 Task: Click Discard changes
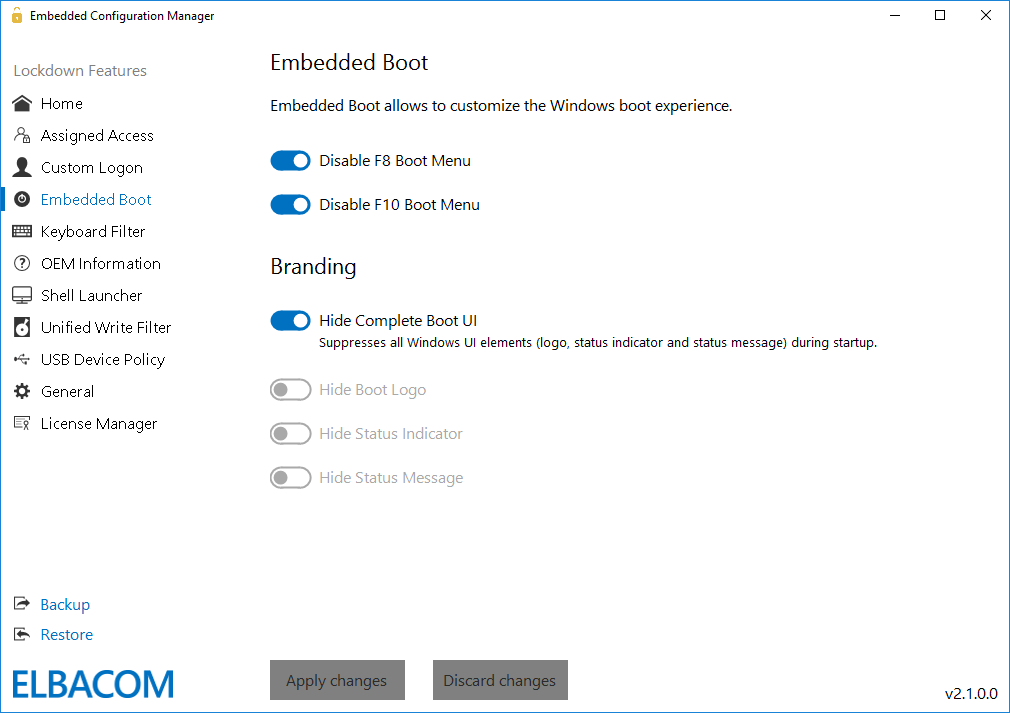tap(500, 680)
